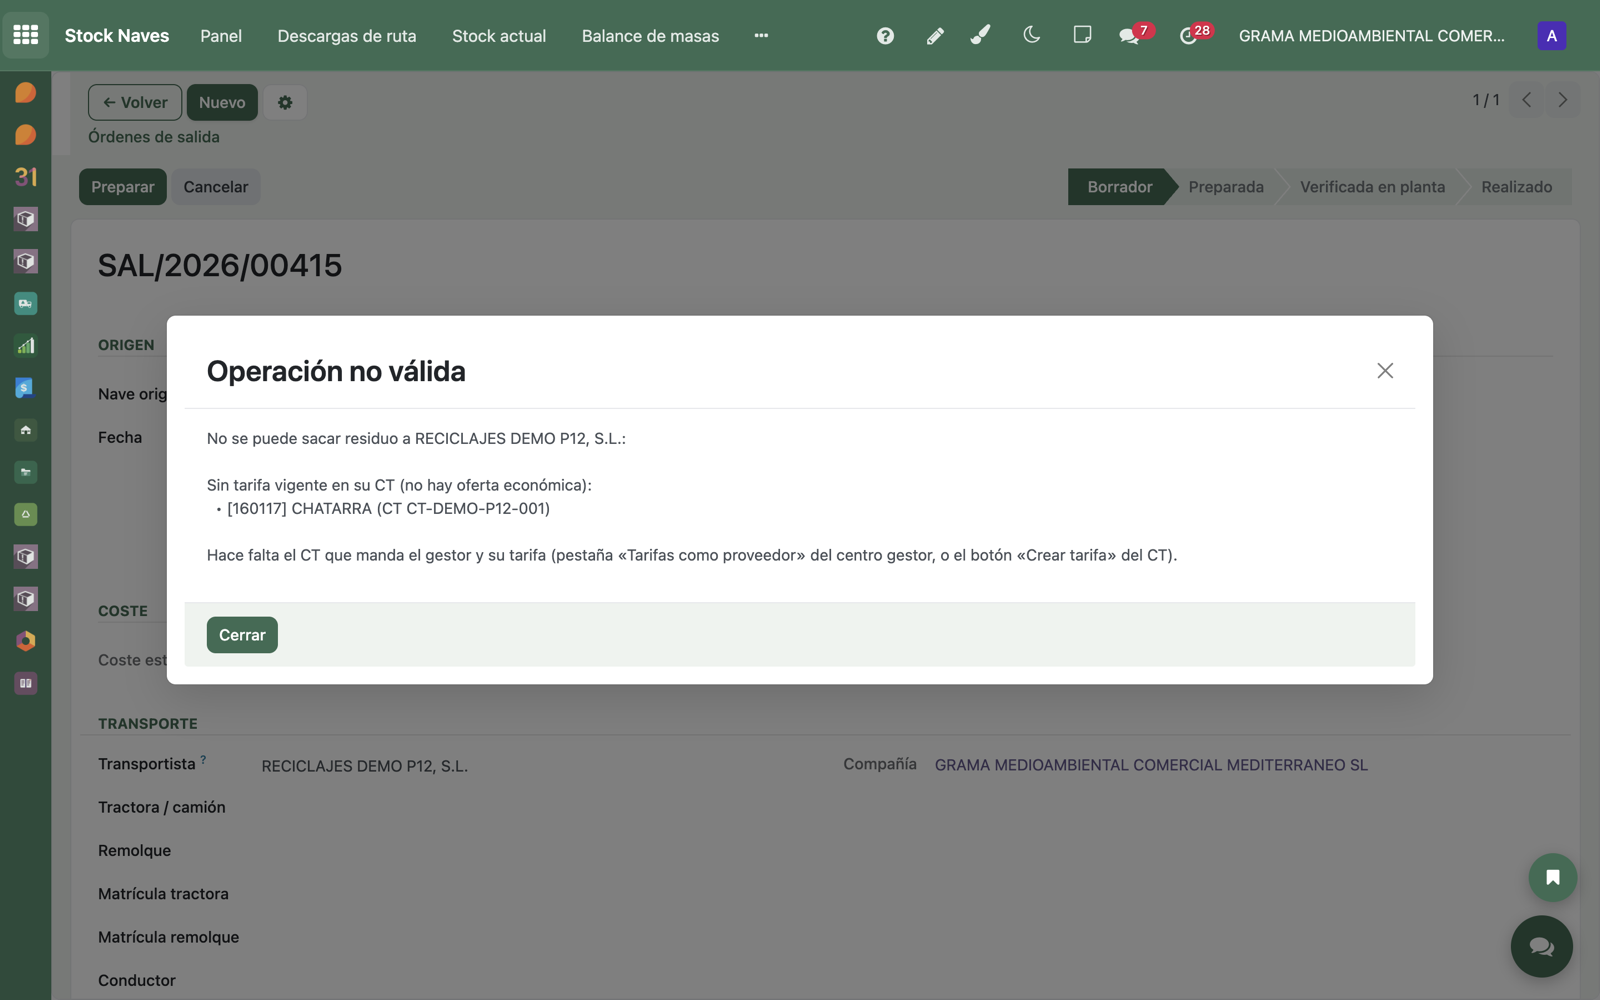The width and height of the screenshot is (1600, 1000).
Task: Click the paintbrush icon in top bar
Action: click(981, 36)
